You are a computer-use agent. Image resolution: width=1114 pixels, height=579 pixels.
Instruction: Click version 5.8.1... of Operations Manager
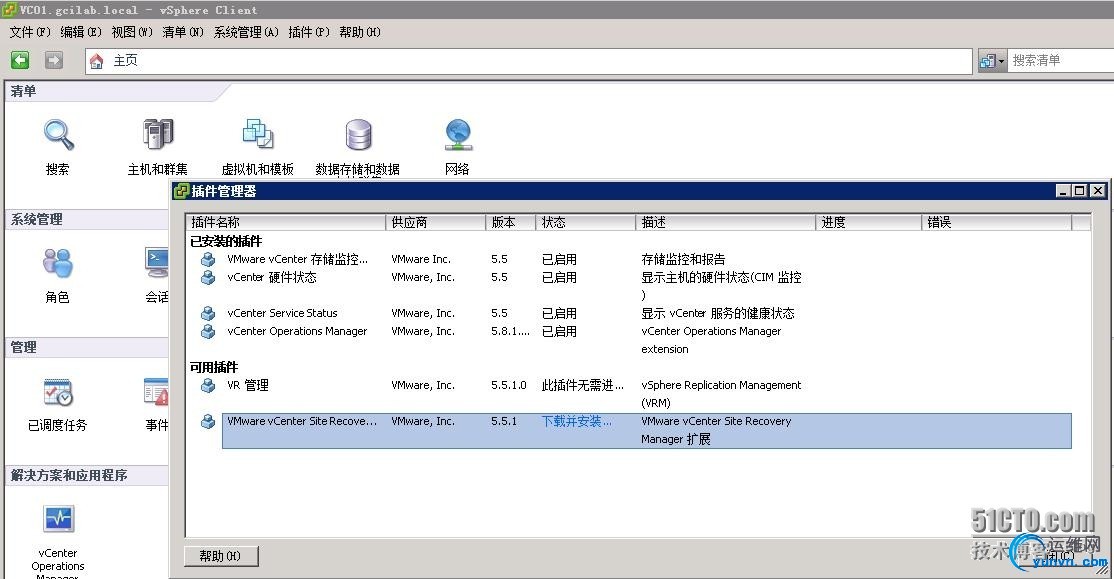coord(510,331)
